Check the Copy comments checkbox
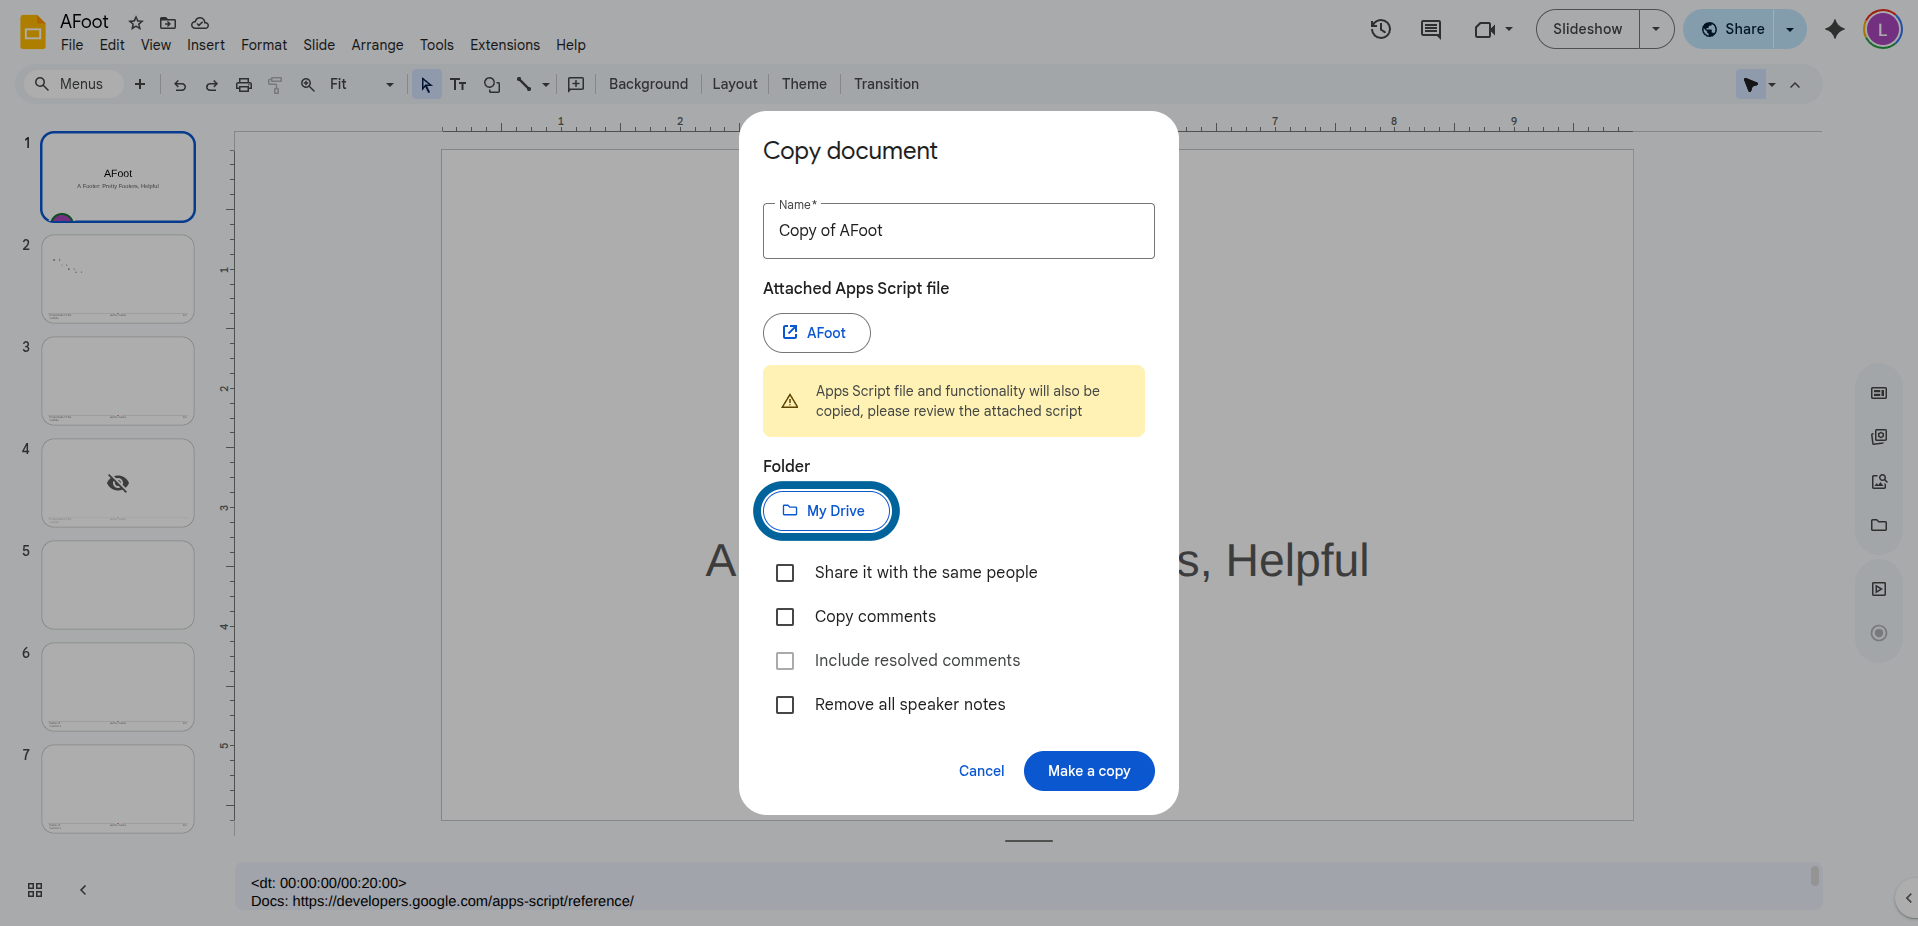Image resolution: width=1918 pixels, height=926 pixels. point(785,617)
